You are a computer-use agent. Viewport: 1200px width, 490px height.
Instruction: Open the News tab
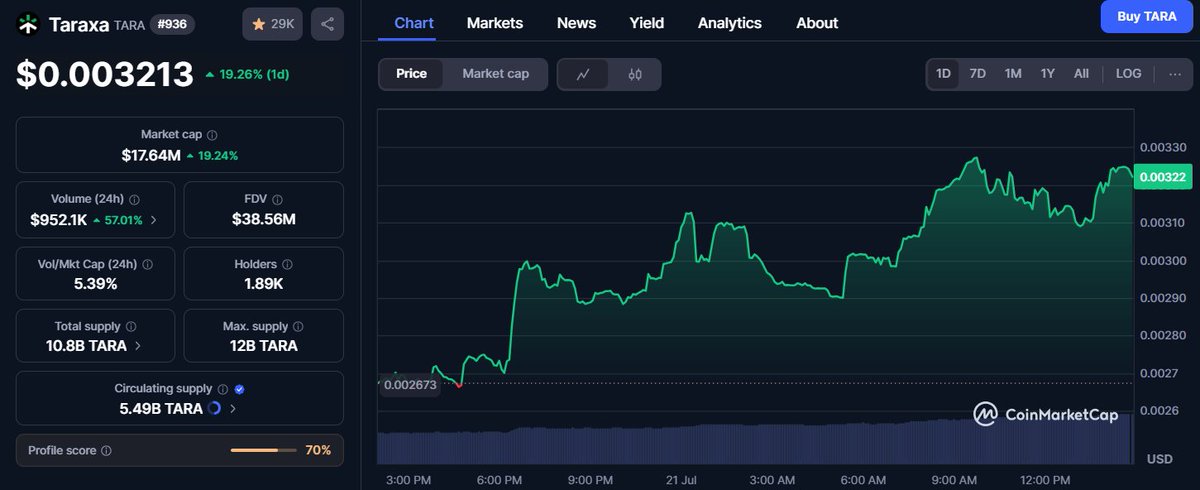[576, 23]
